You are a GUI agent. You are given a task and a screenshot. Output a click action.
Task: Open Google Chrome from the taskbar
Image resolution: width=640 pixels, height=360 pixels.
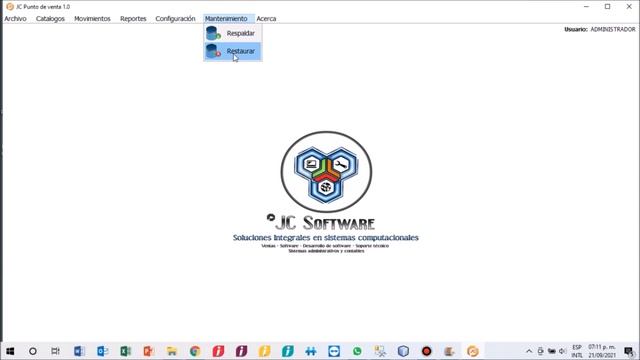(195, 351)
